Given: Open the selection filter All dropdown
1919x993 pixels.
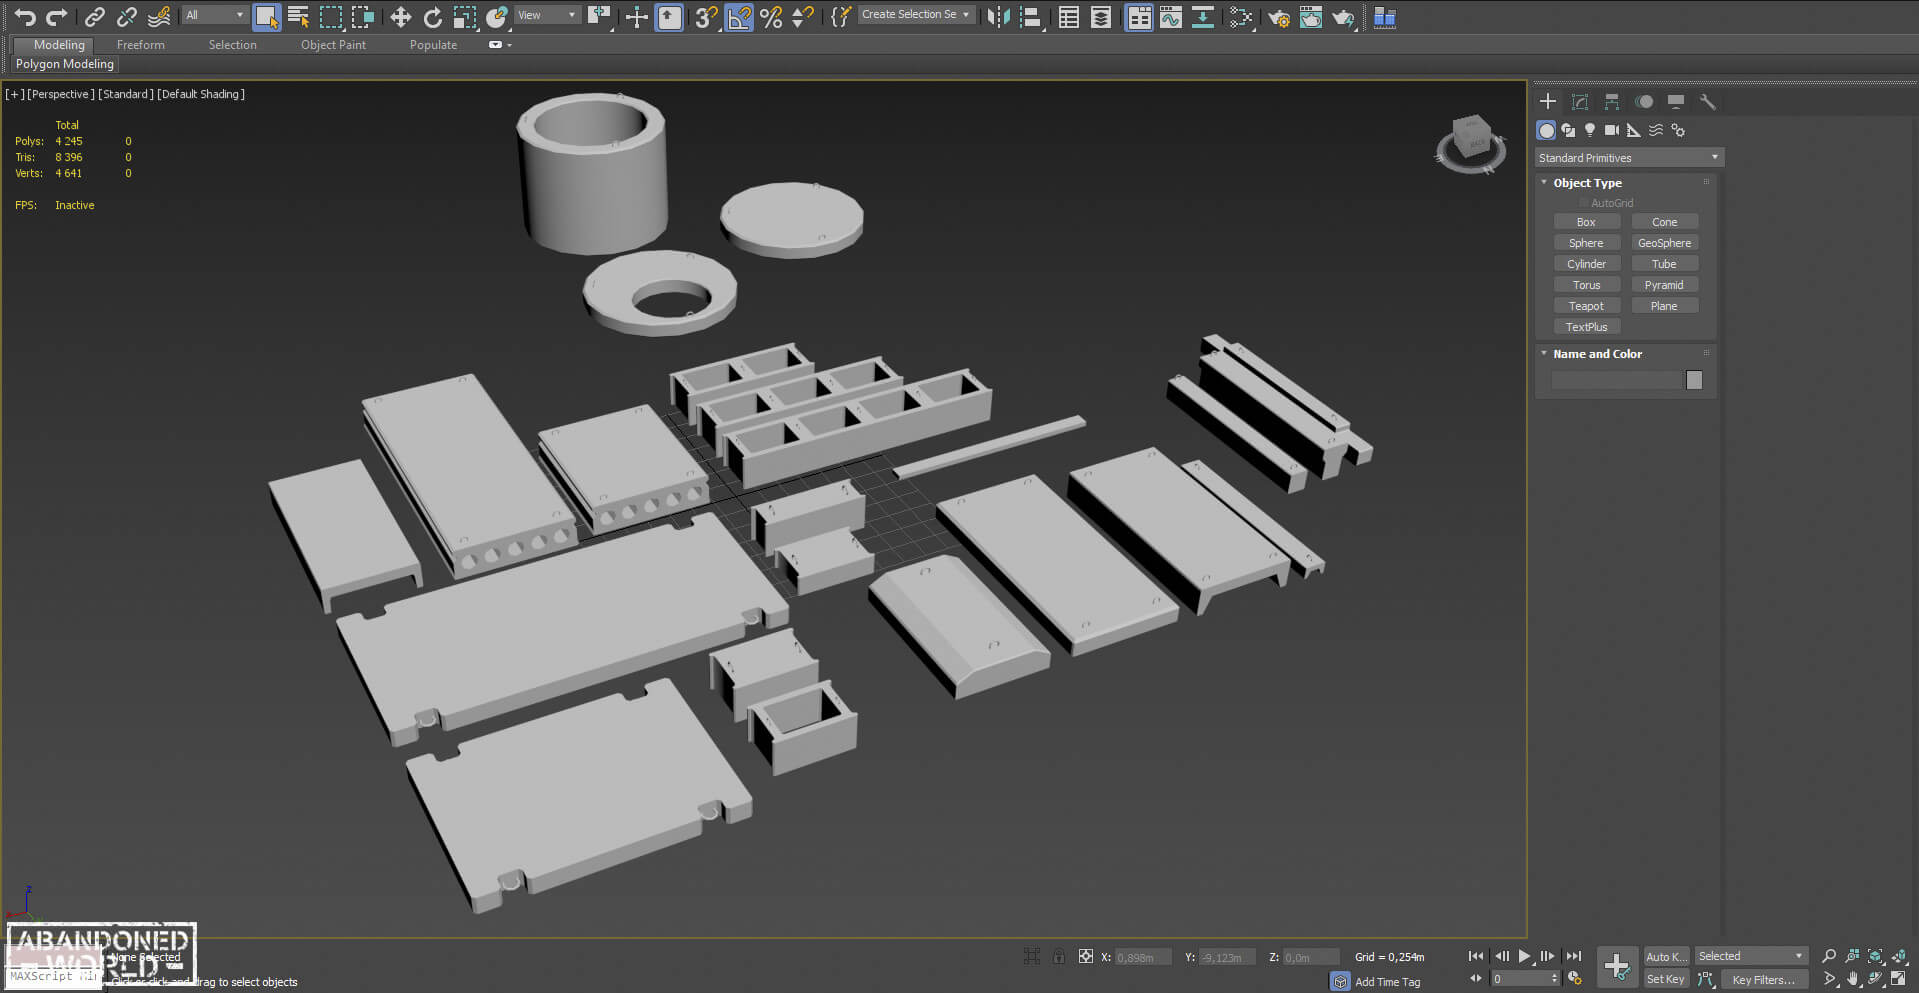Looking at the screenshot, I should click(x=214, y=15).
